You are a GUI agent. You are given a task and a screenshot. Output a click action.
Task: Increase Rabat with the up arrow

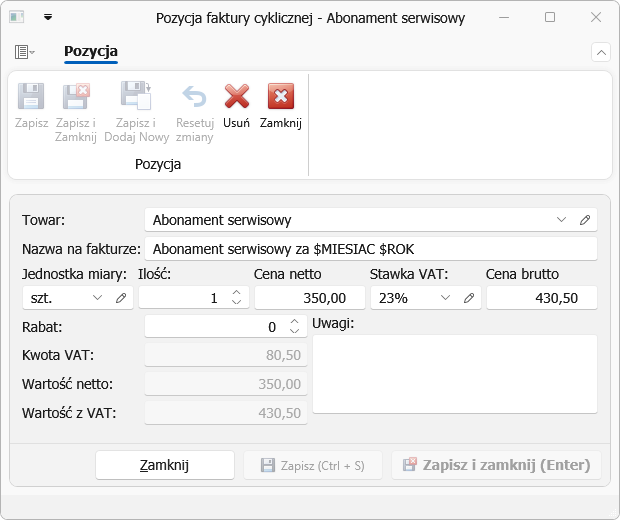click(295, 322)
